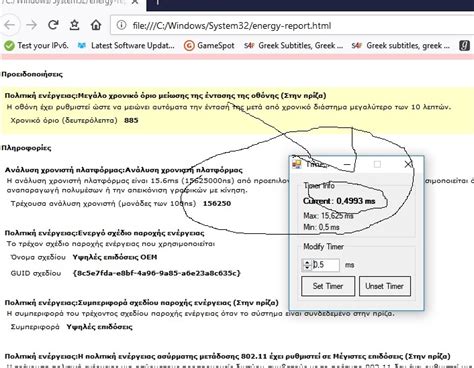Click the Min: 0,5 ms value
This screenshot has height=368, width=474.
[x=321, y=227]
